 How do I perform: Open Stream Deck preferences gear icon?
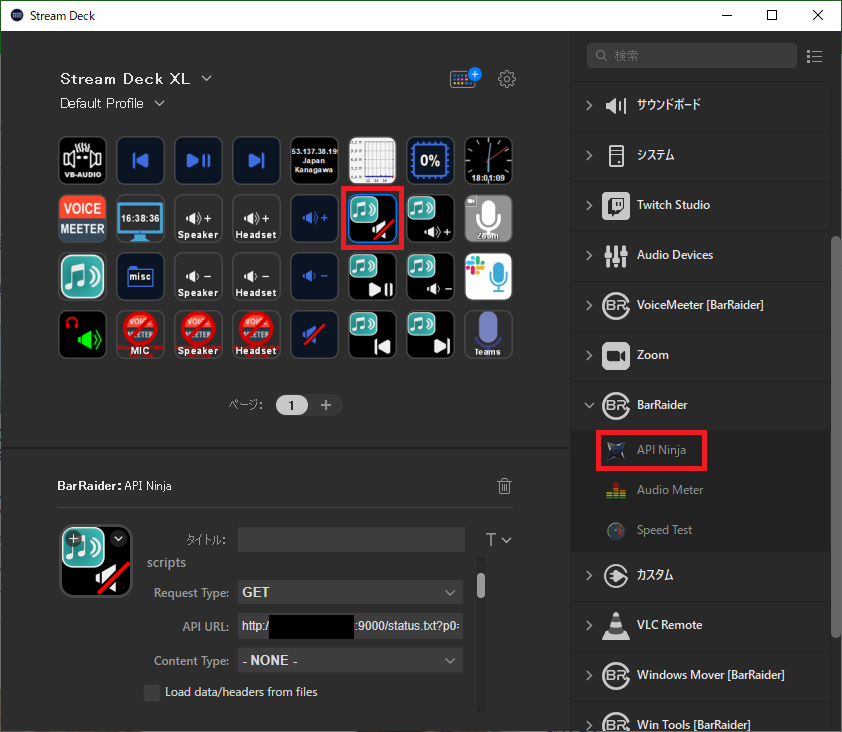(x=507, y=79)
